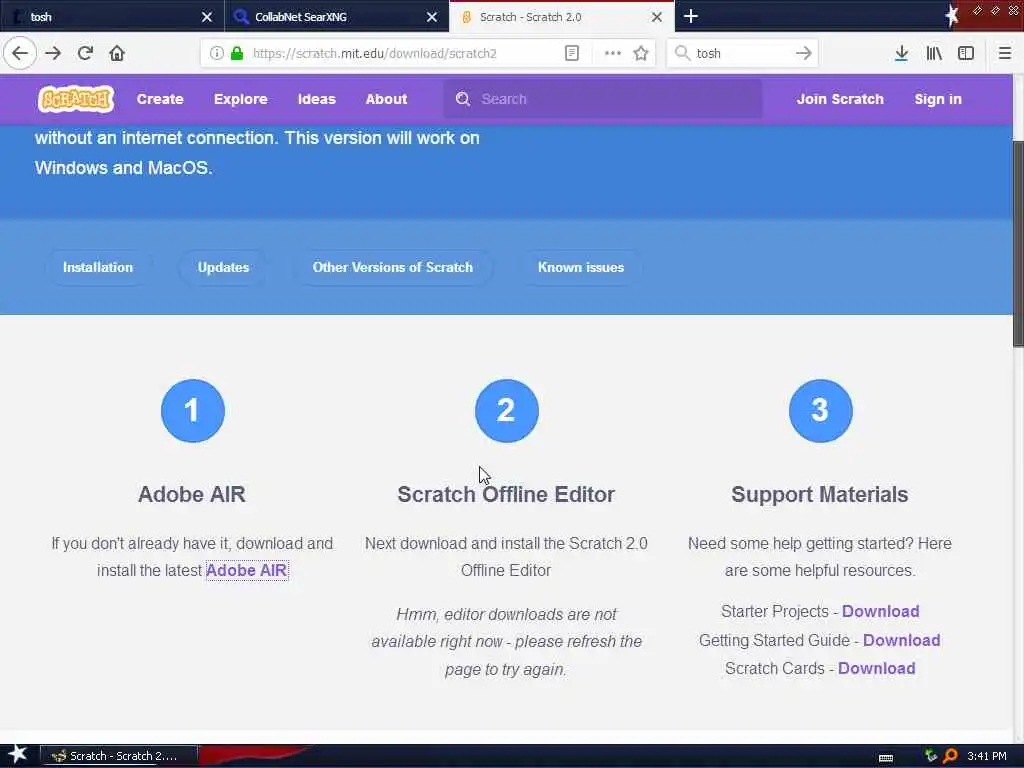Jump to Known issues

(x=581, y=267)
